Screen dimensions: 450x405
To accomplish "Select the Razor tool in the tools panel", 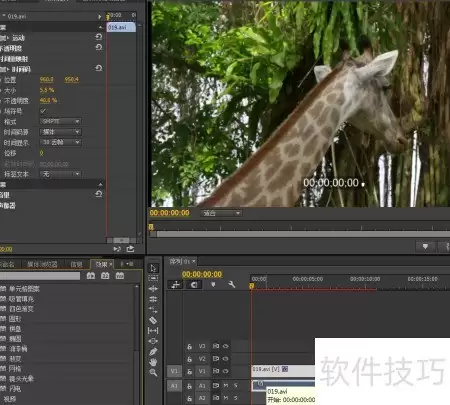I will click(153, 320).
